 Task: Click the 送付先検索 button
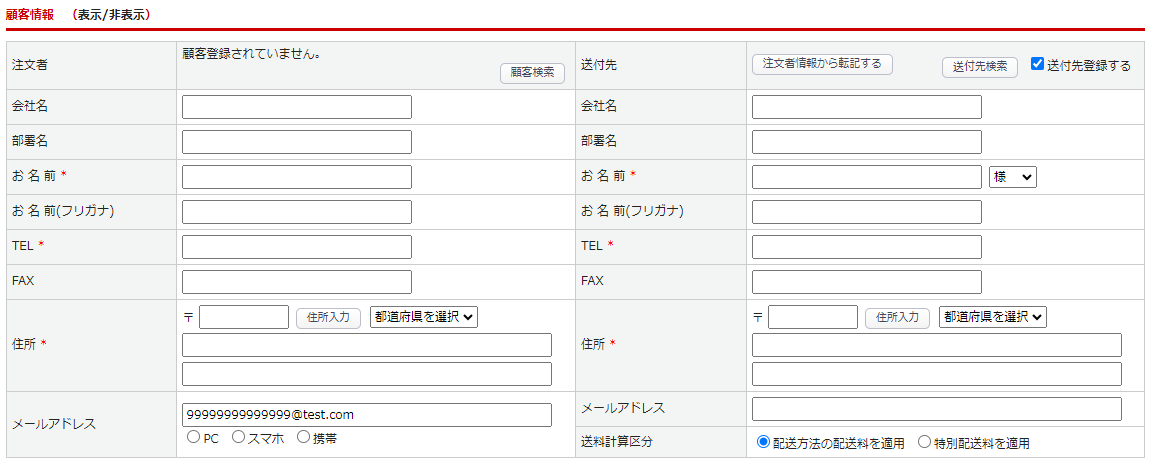[979, 67]
